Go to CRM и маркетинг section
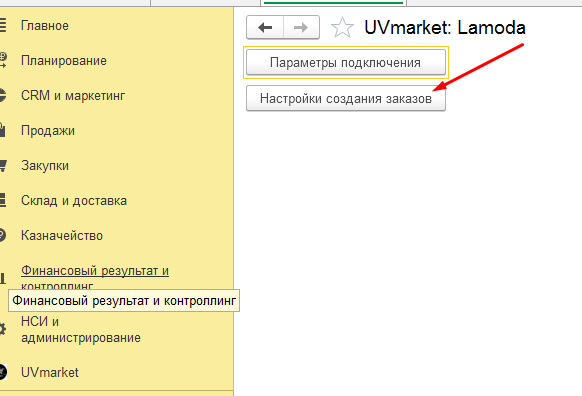The height and width of the screenshot is (396, 582). pos(73,95)
